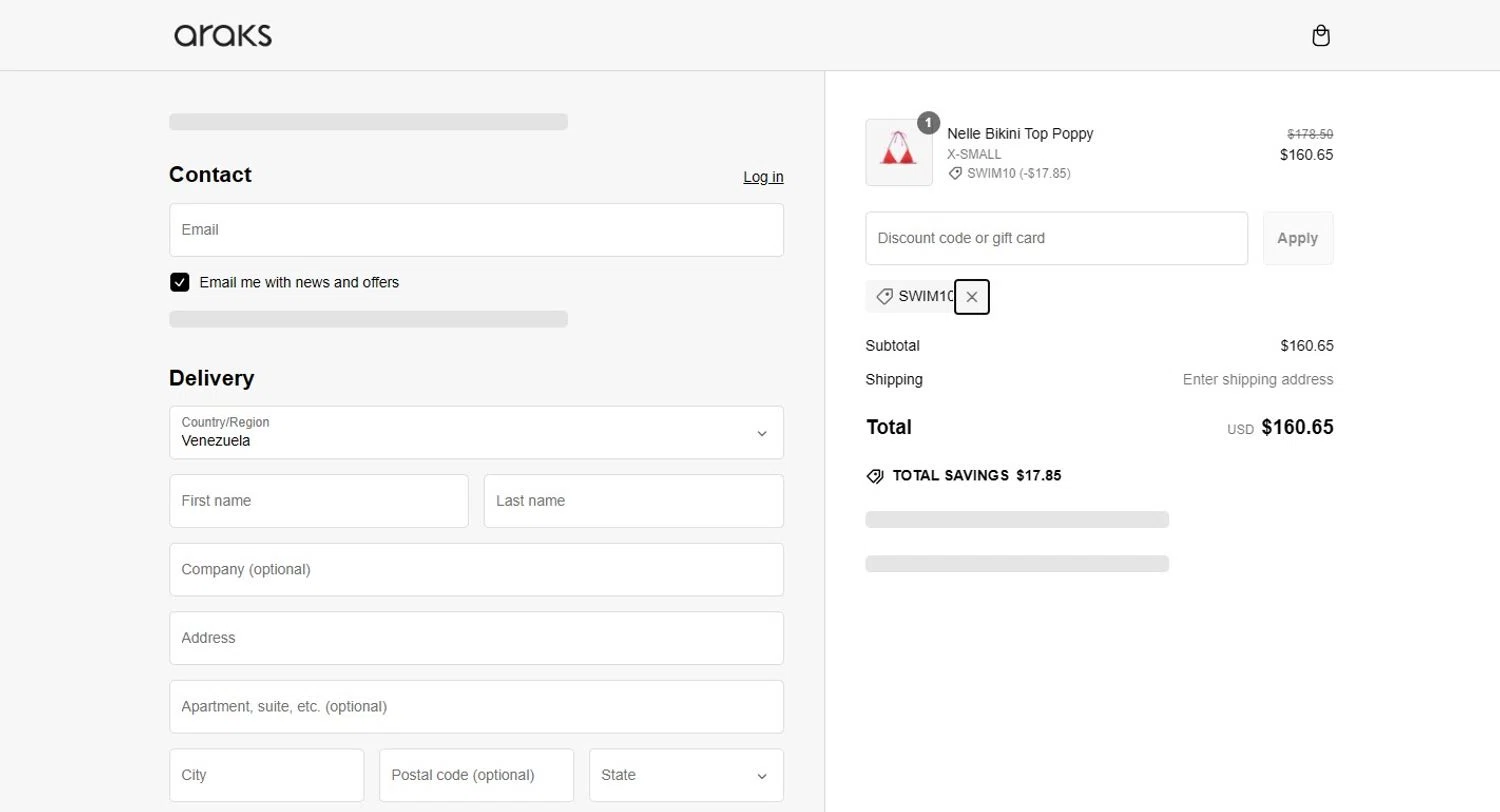This screenshot has width=1500, height=812.
Task: Click the item quantity badge showing 1
Action: click(x=928, y=123)
